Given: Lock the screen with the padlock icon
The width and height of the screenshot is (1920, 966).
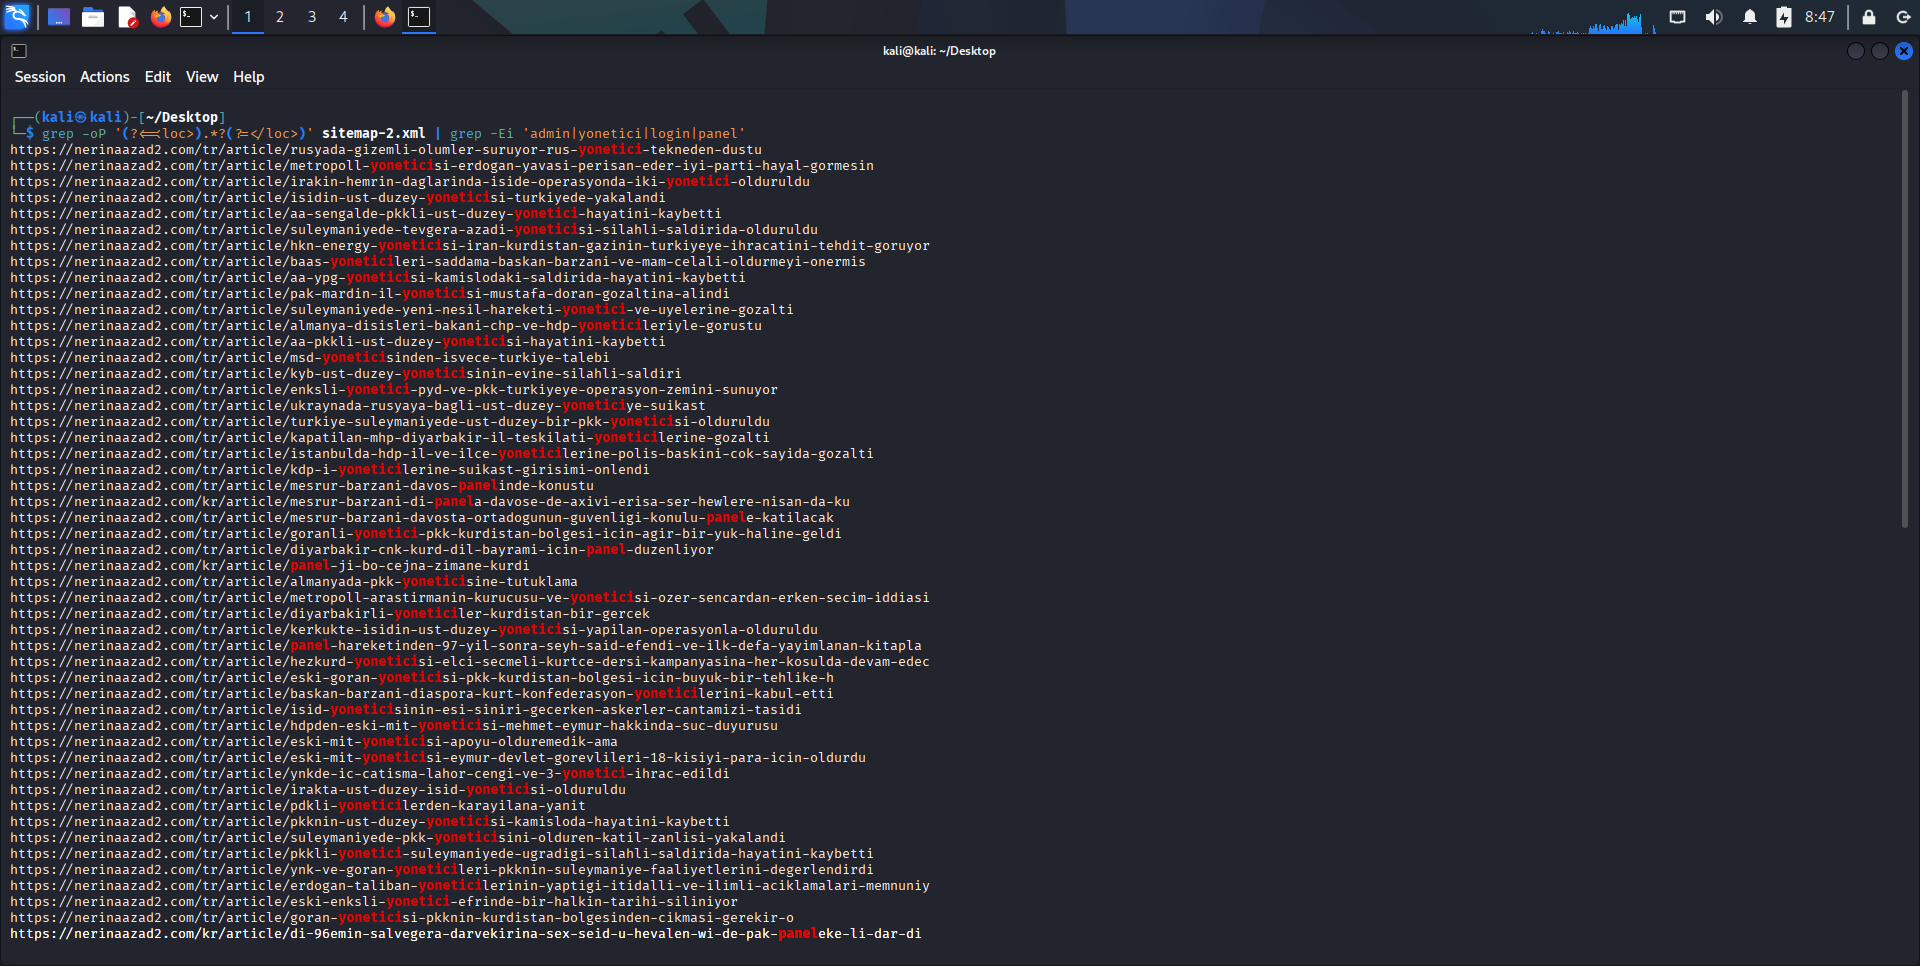Looking at the screenshot, I should point(1868,17).
